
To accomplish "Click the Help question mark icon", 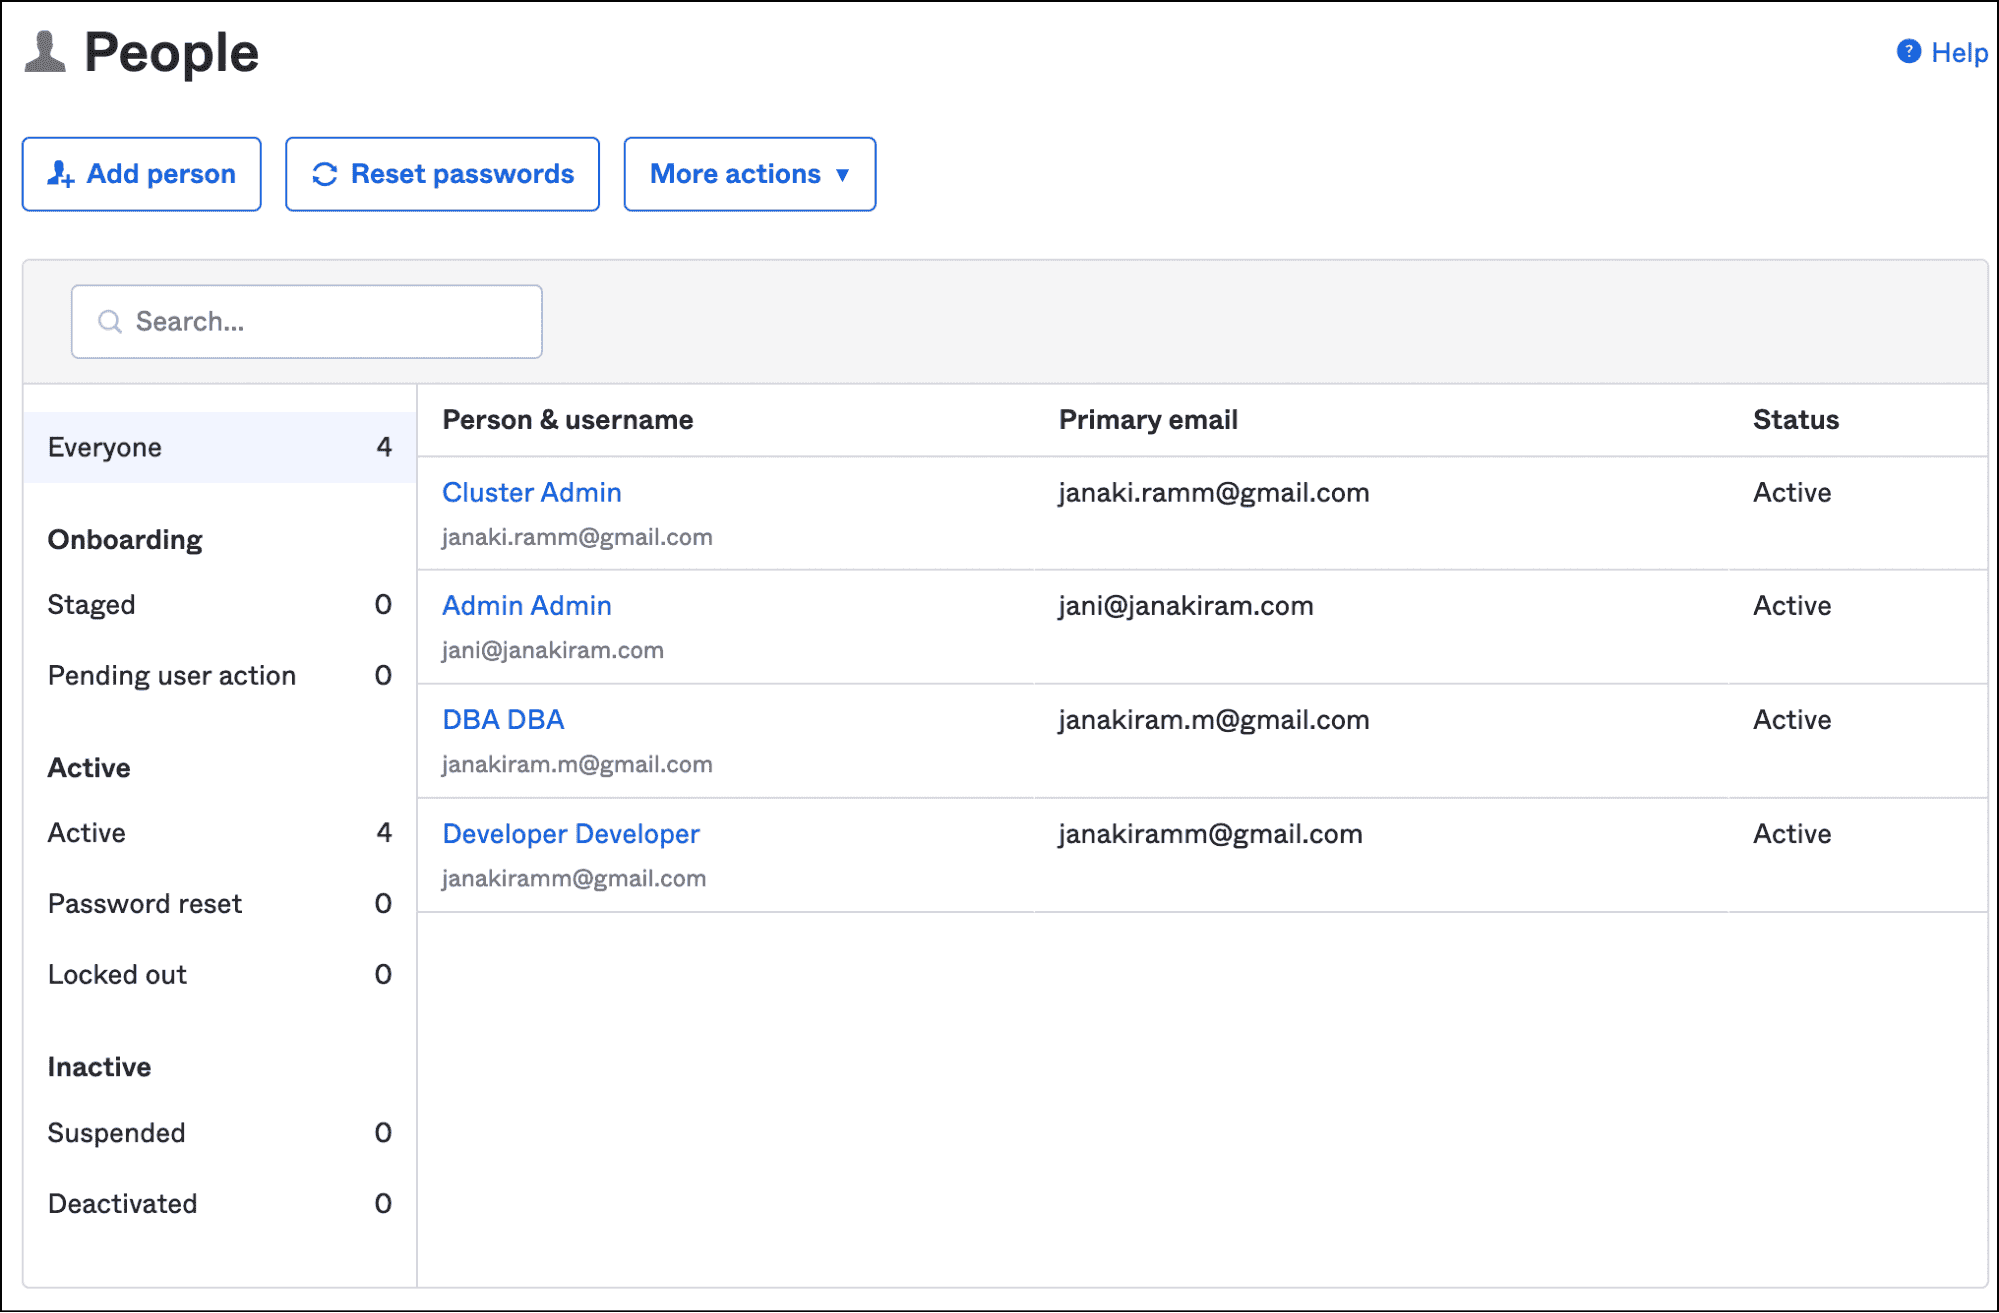I will (1908, 52).
